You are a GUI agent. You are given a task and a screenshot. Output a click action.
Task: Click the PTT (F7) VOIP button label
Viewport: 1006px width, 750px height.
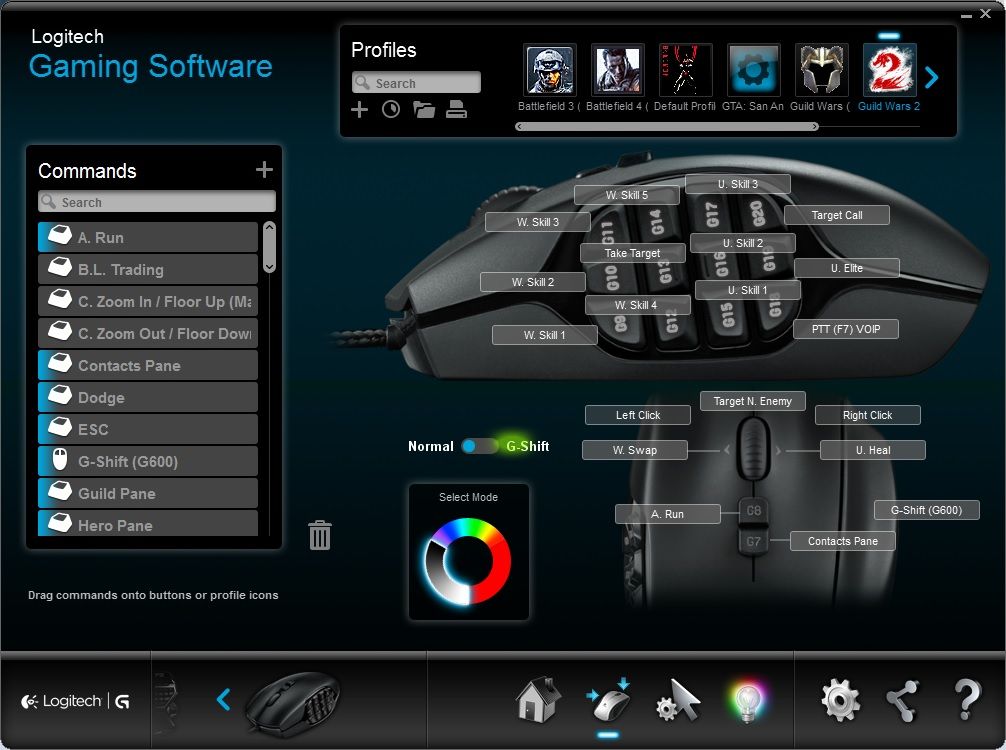[846, 329]
